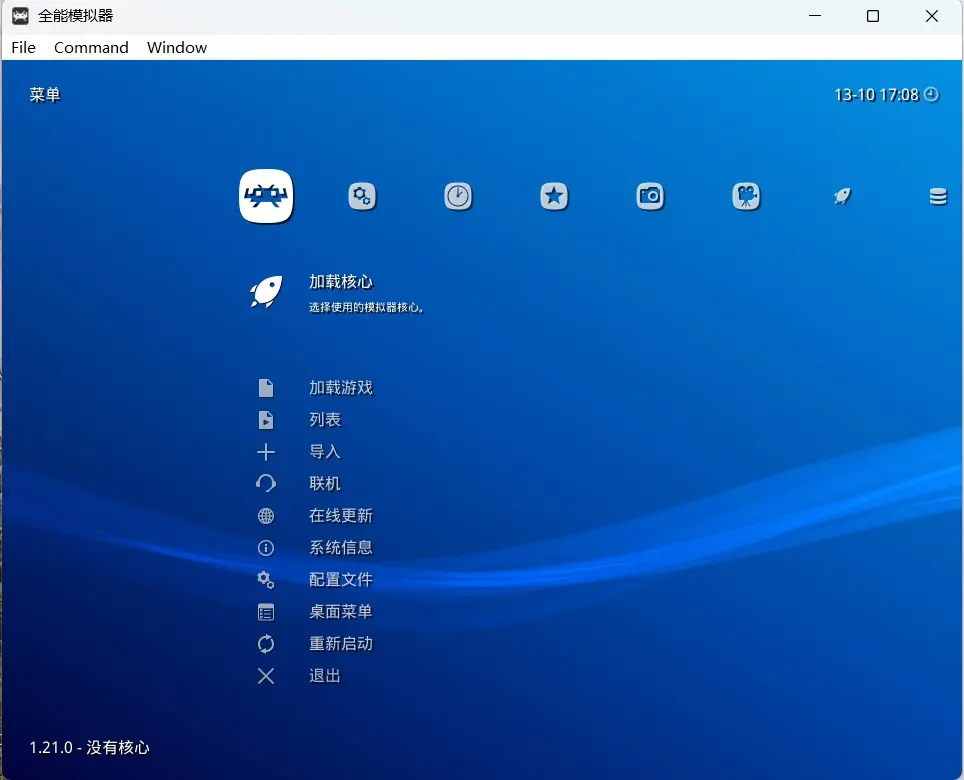964x780 pixels.
Task: Click the clock icon next to the time
Action: tap(931, 94)
